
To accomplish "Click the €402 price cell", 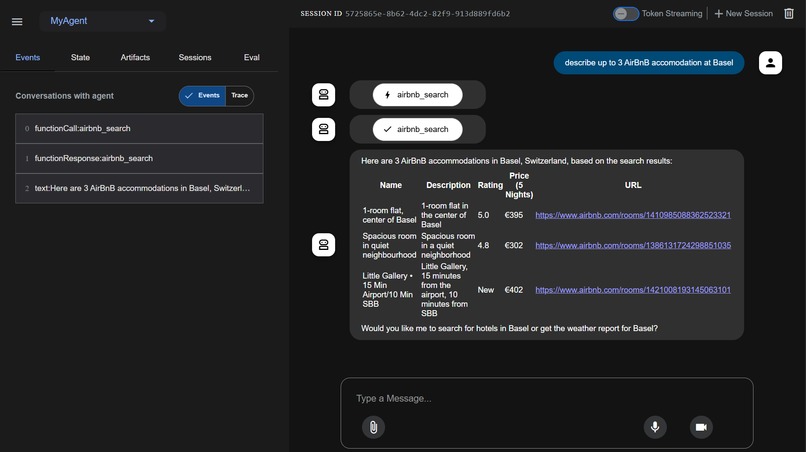I will (x=514, y=290).
